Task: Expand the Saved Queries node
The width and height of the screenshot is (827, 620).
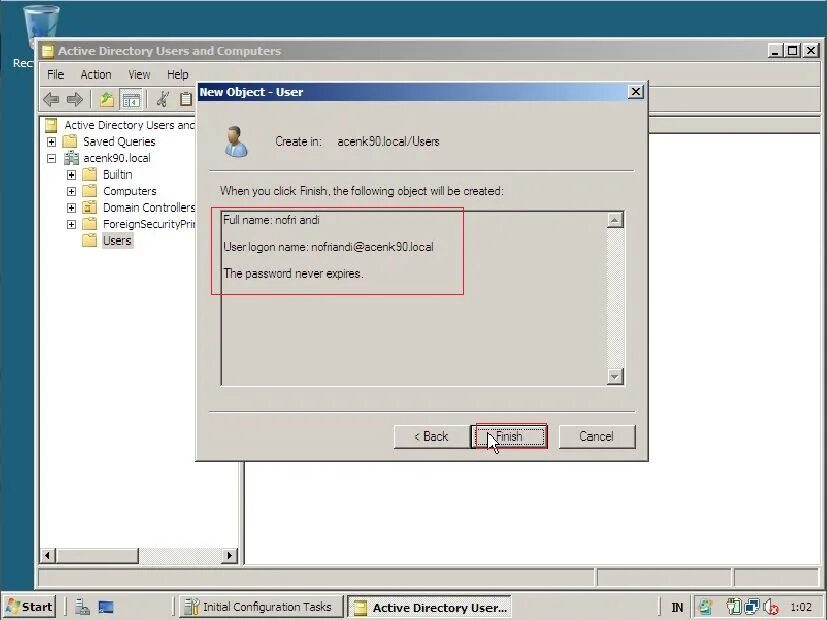Action: (51, 141)
